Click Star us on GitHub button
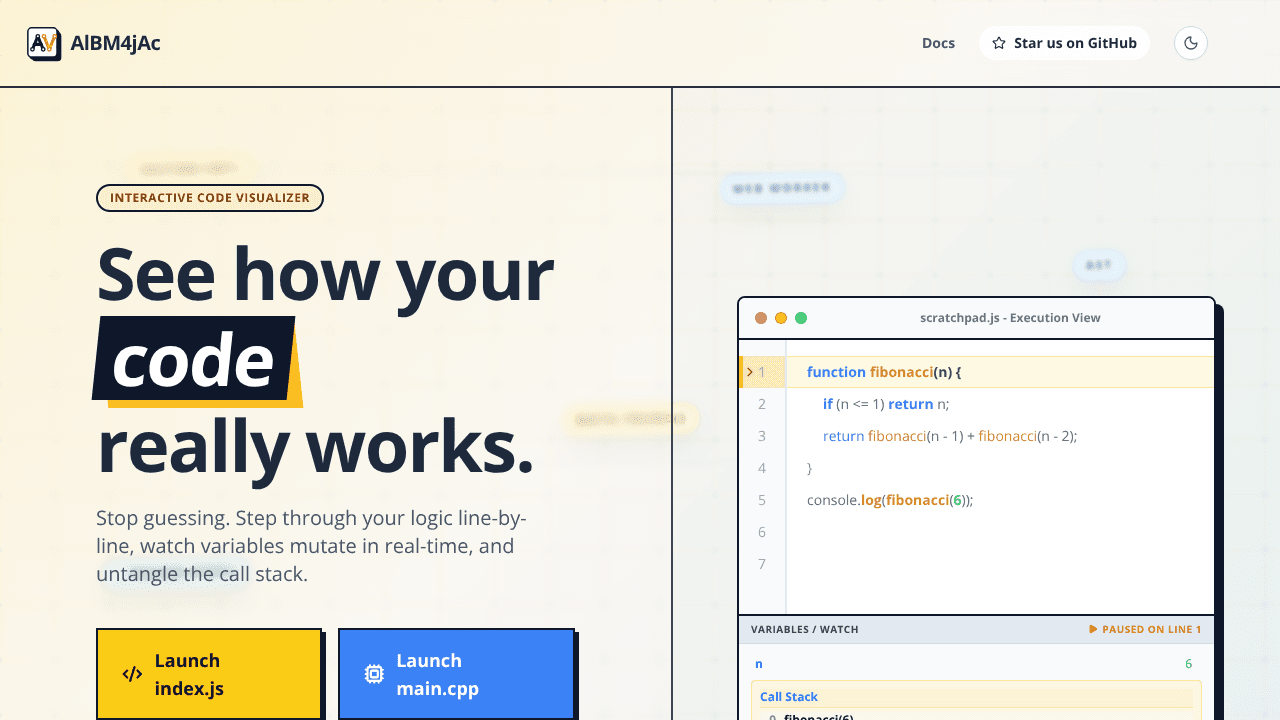The width and height of the screenshot is (1280, 720). coord(1064,43)
